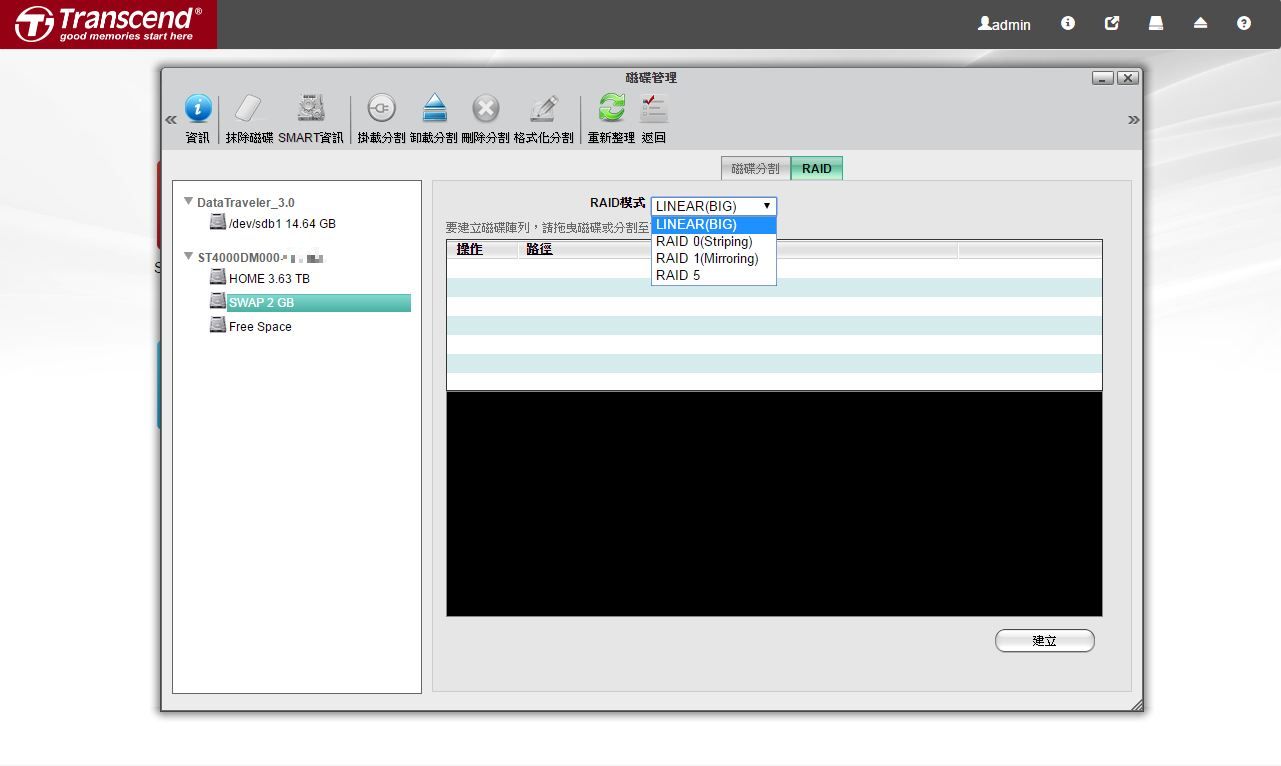Select DataTraveler_3.0 disk label
This screenshot has width=1281, height=766.
(x=246, y=202)
